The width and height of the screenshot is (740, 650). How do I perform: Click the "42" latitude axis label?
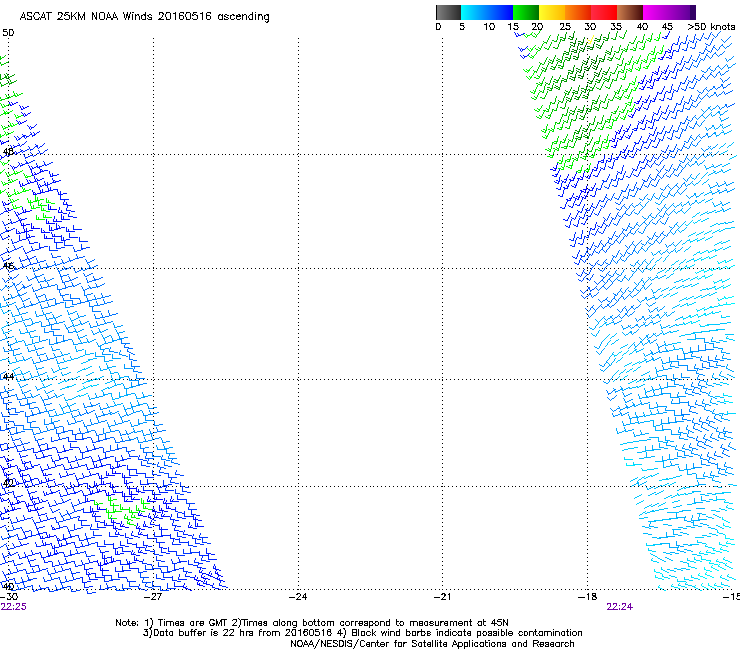point(8,483)
